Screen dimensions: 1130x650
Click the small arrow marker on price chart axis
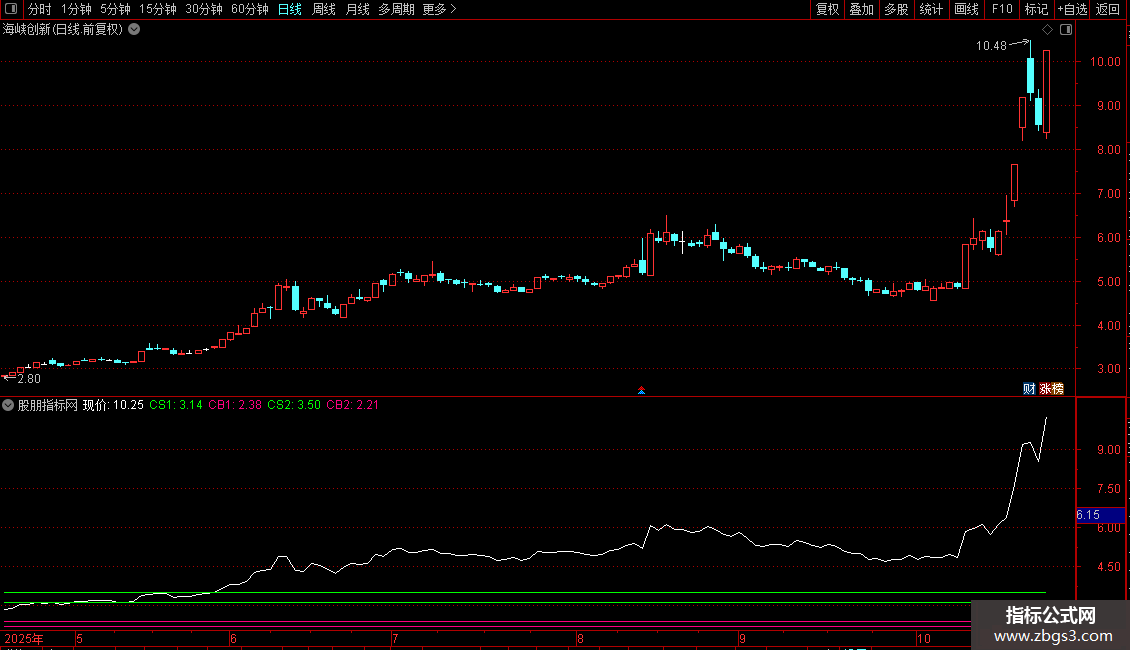coord(641,390)
